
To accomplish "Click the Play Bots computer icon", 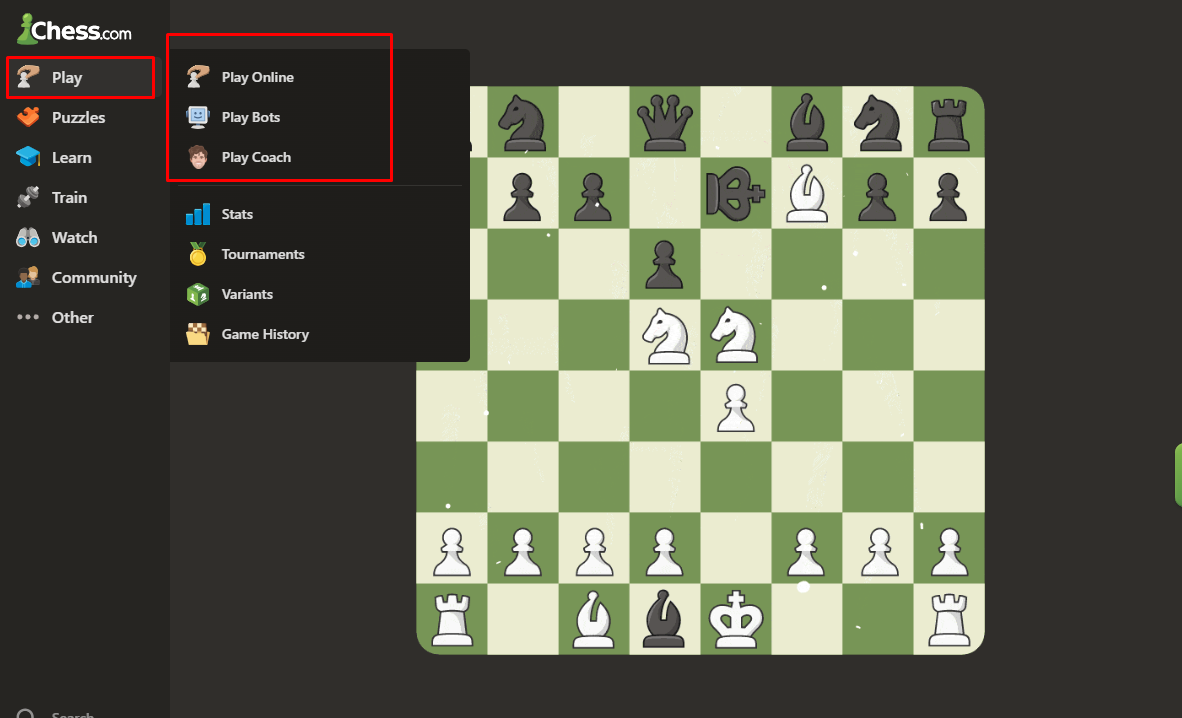I will tap(198, 117).
